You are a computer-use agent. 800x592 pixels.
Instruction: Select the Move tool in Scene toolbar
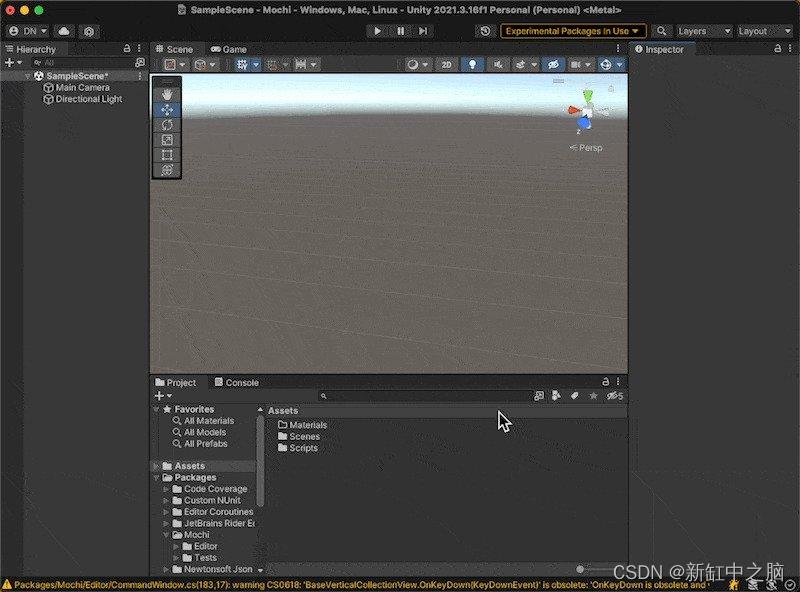(x=167, y=110)
